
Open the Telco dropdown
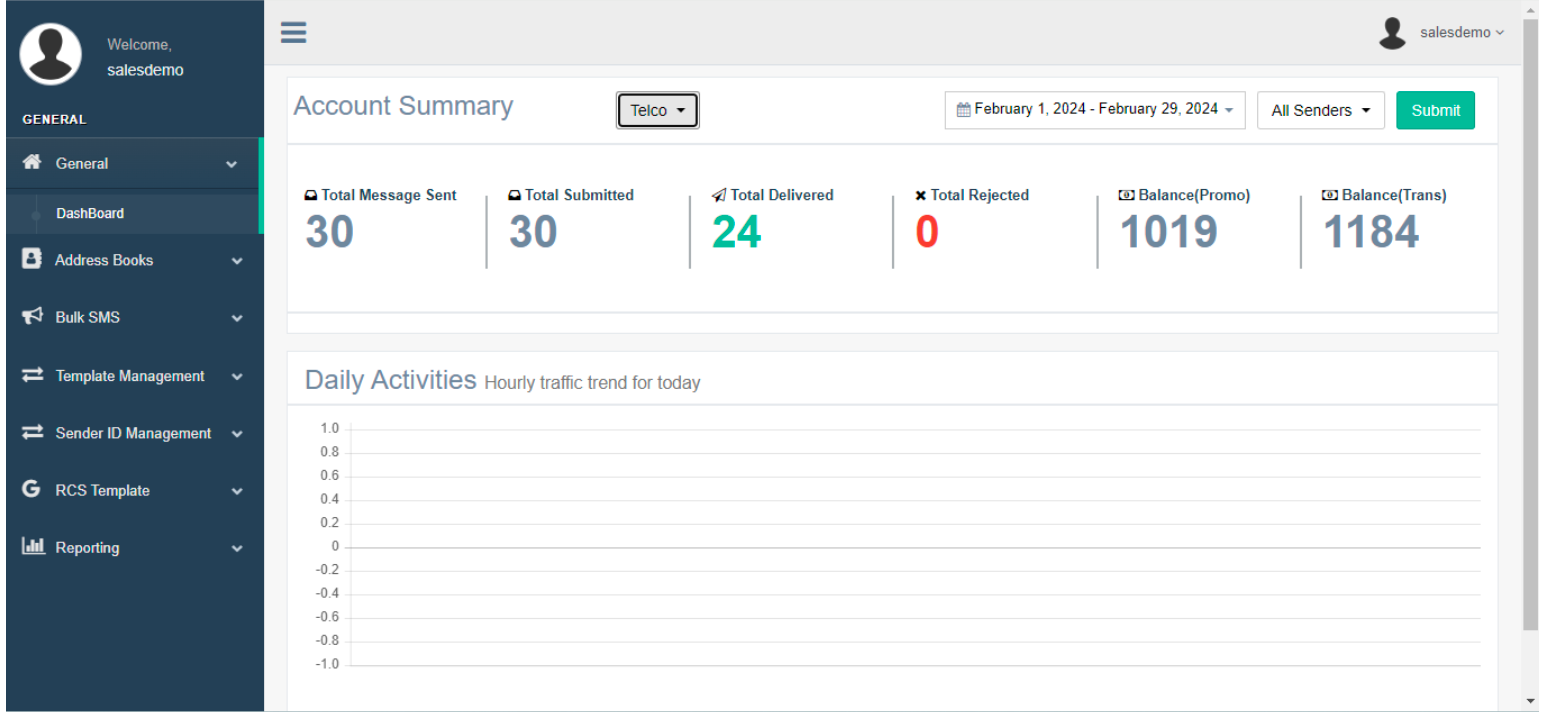tap(658, 110)
